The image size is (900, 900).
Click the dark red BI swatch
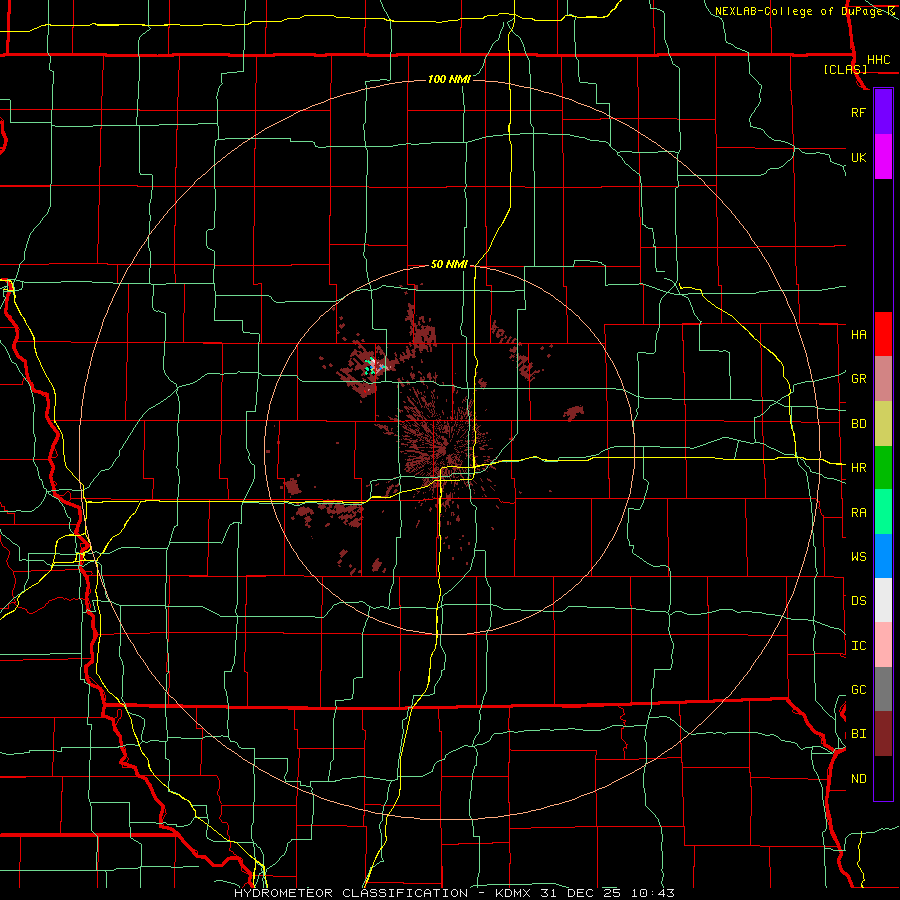pyautogui.click(x=883, y=734)
